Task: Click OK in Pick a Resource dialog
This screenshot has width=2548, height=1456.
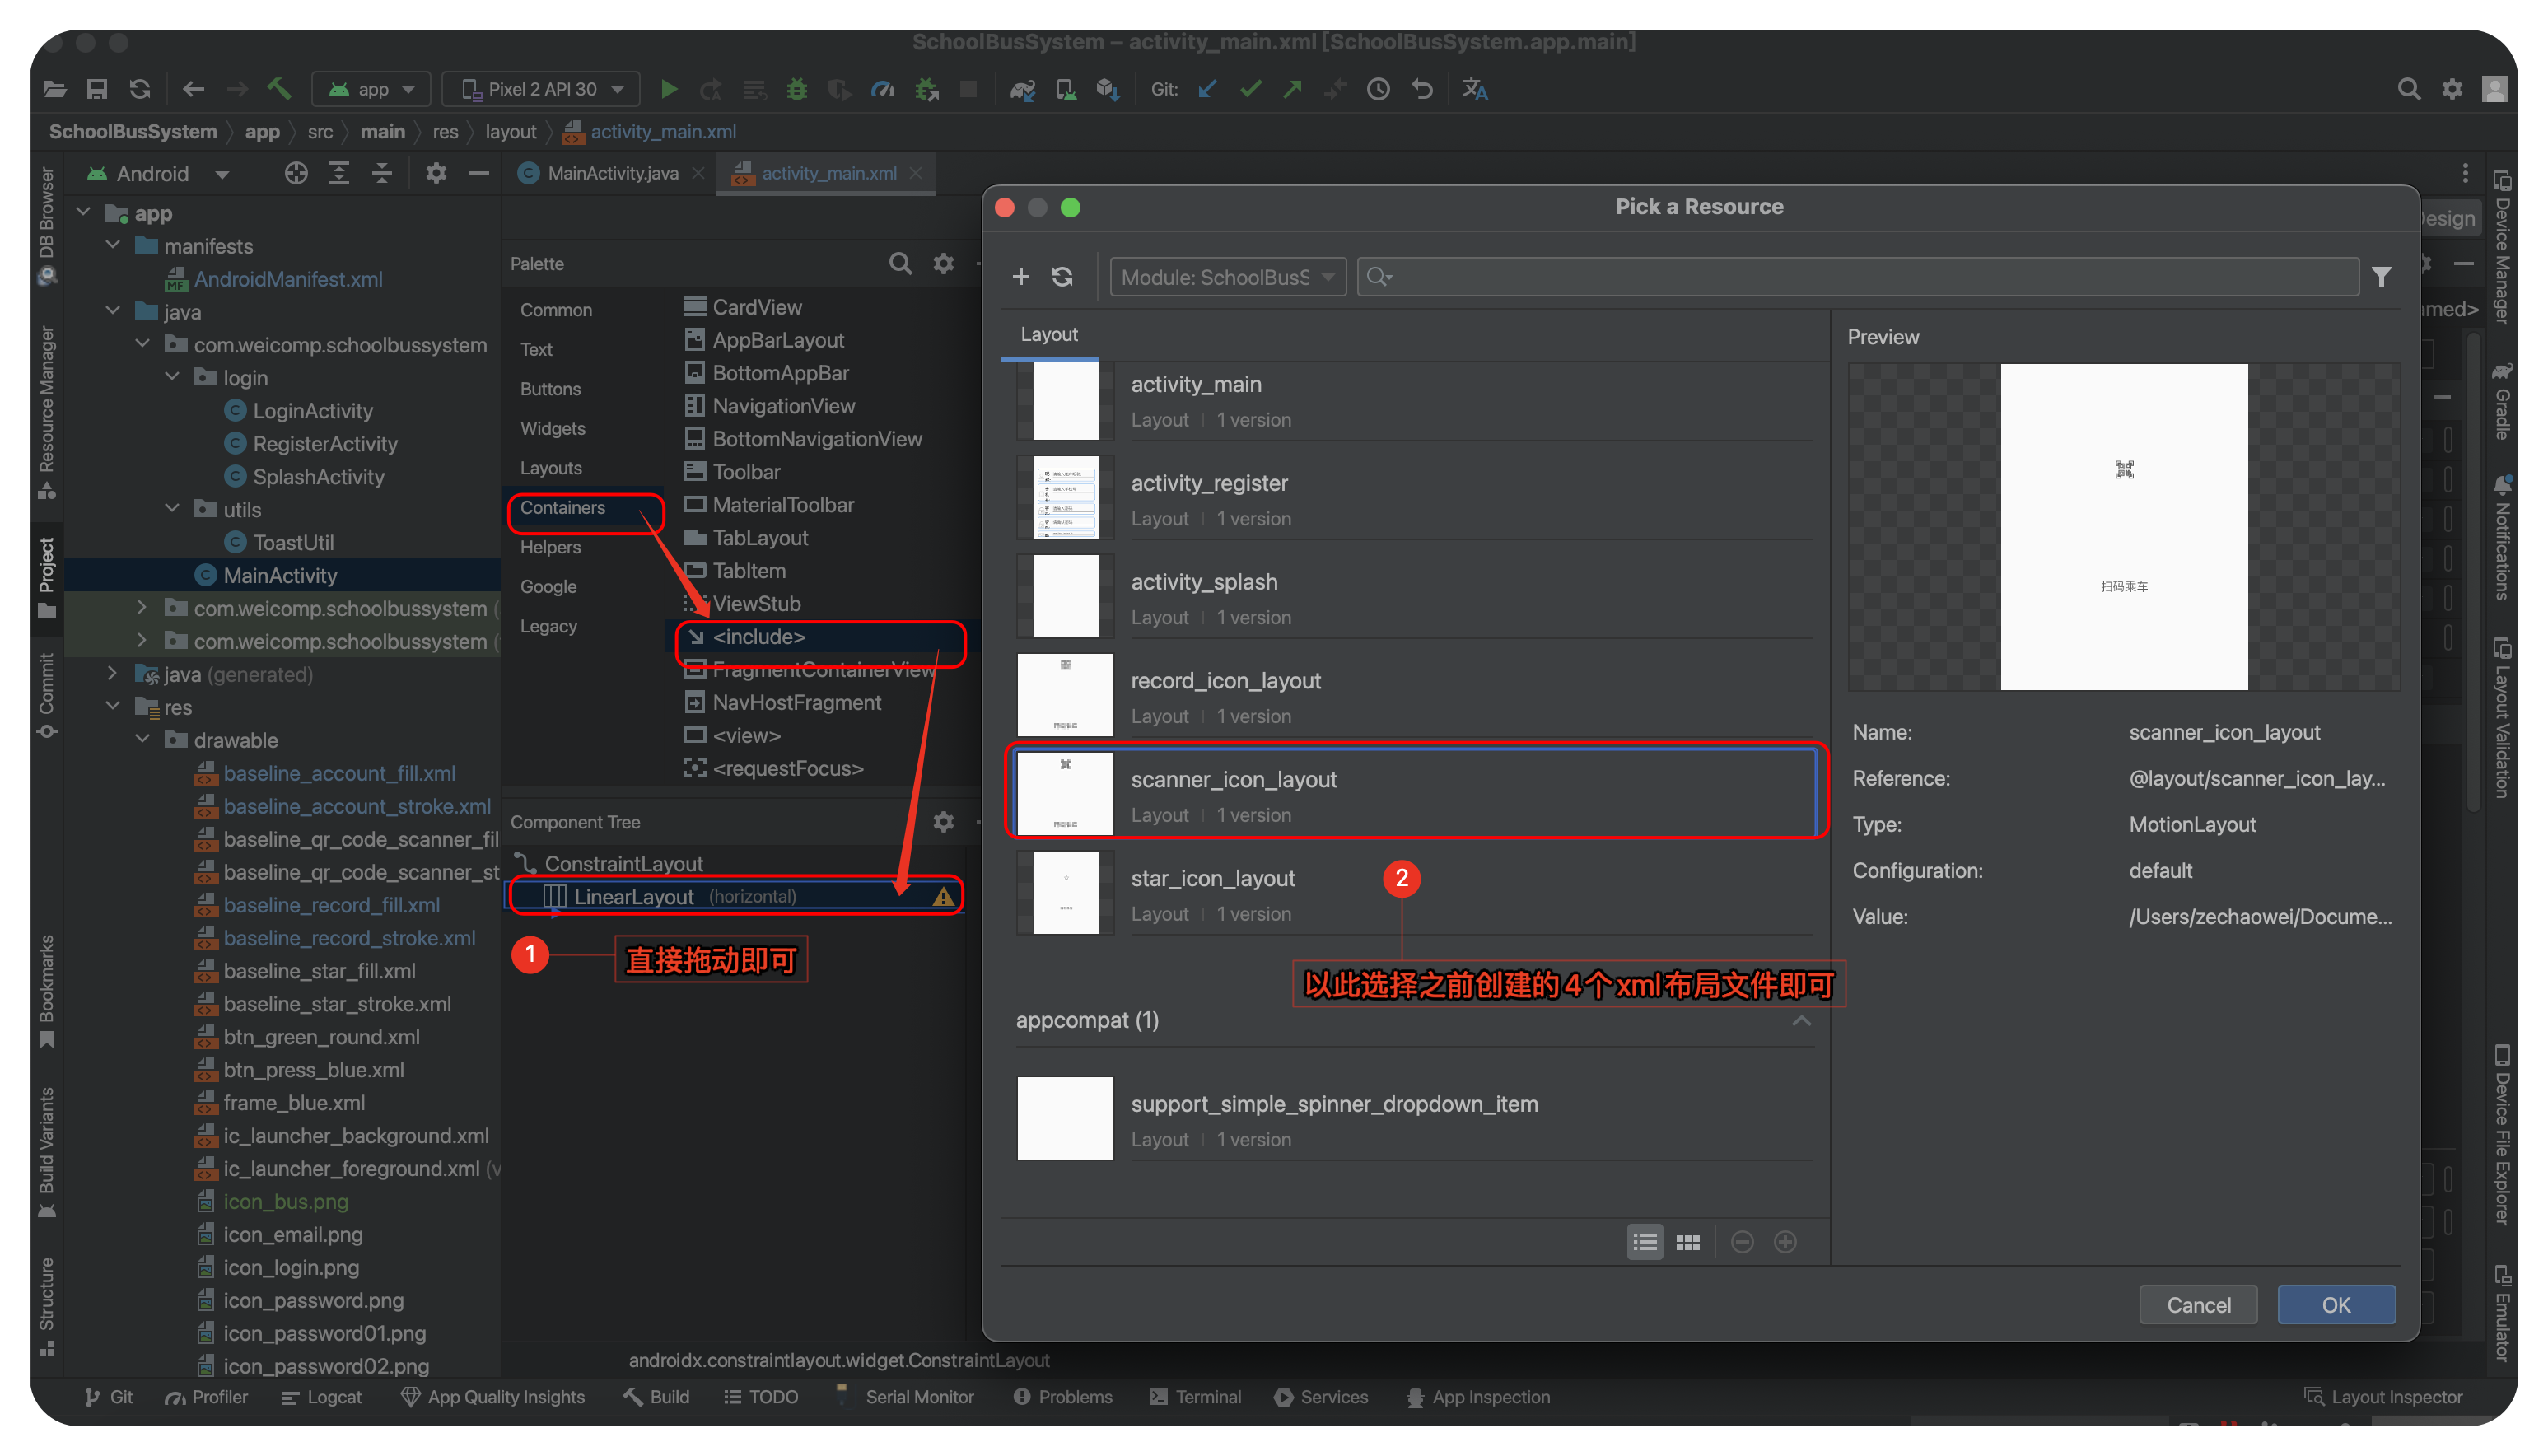Action: [x=2335, y=1304]
